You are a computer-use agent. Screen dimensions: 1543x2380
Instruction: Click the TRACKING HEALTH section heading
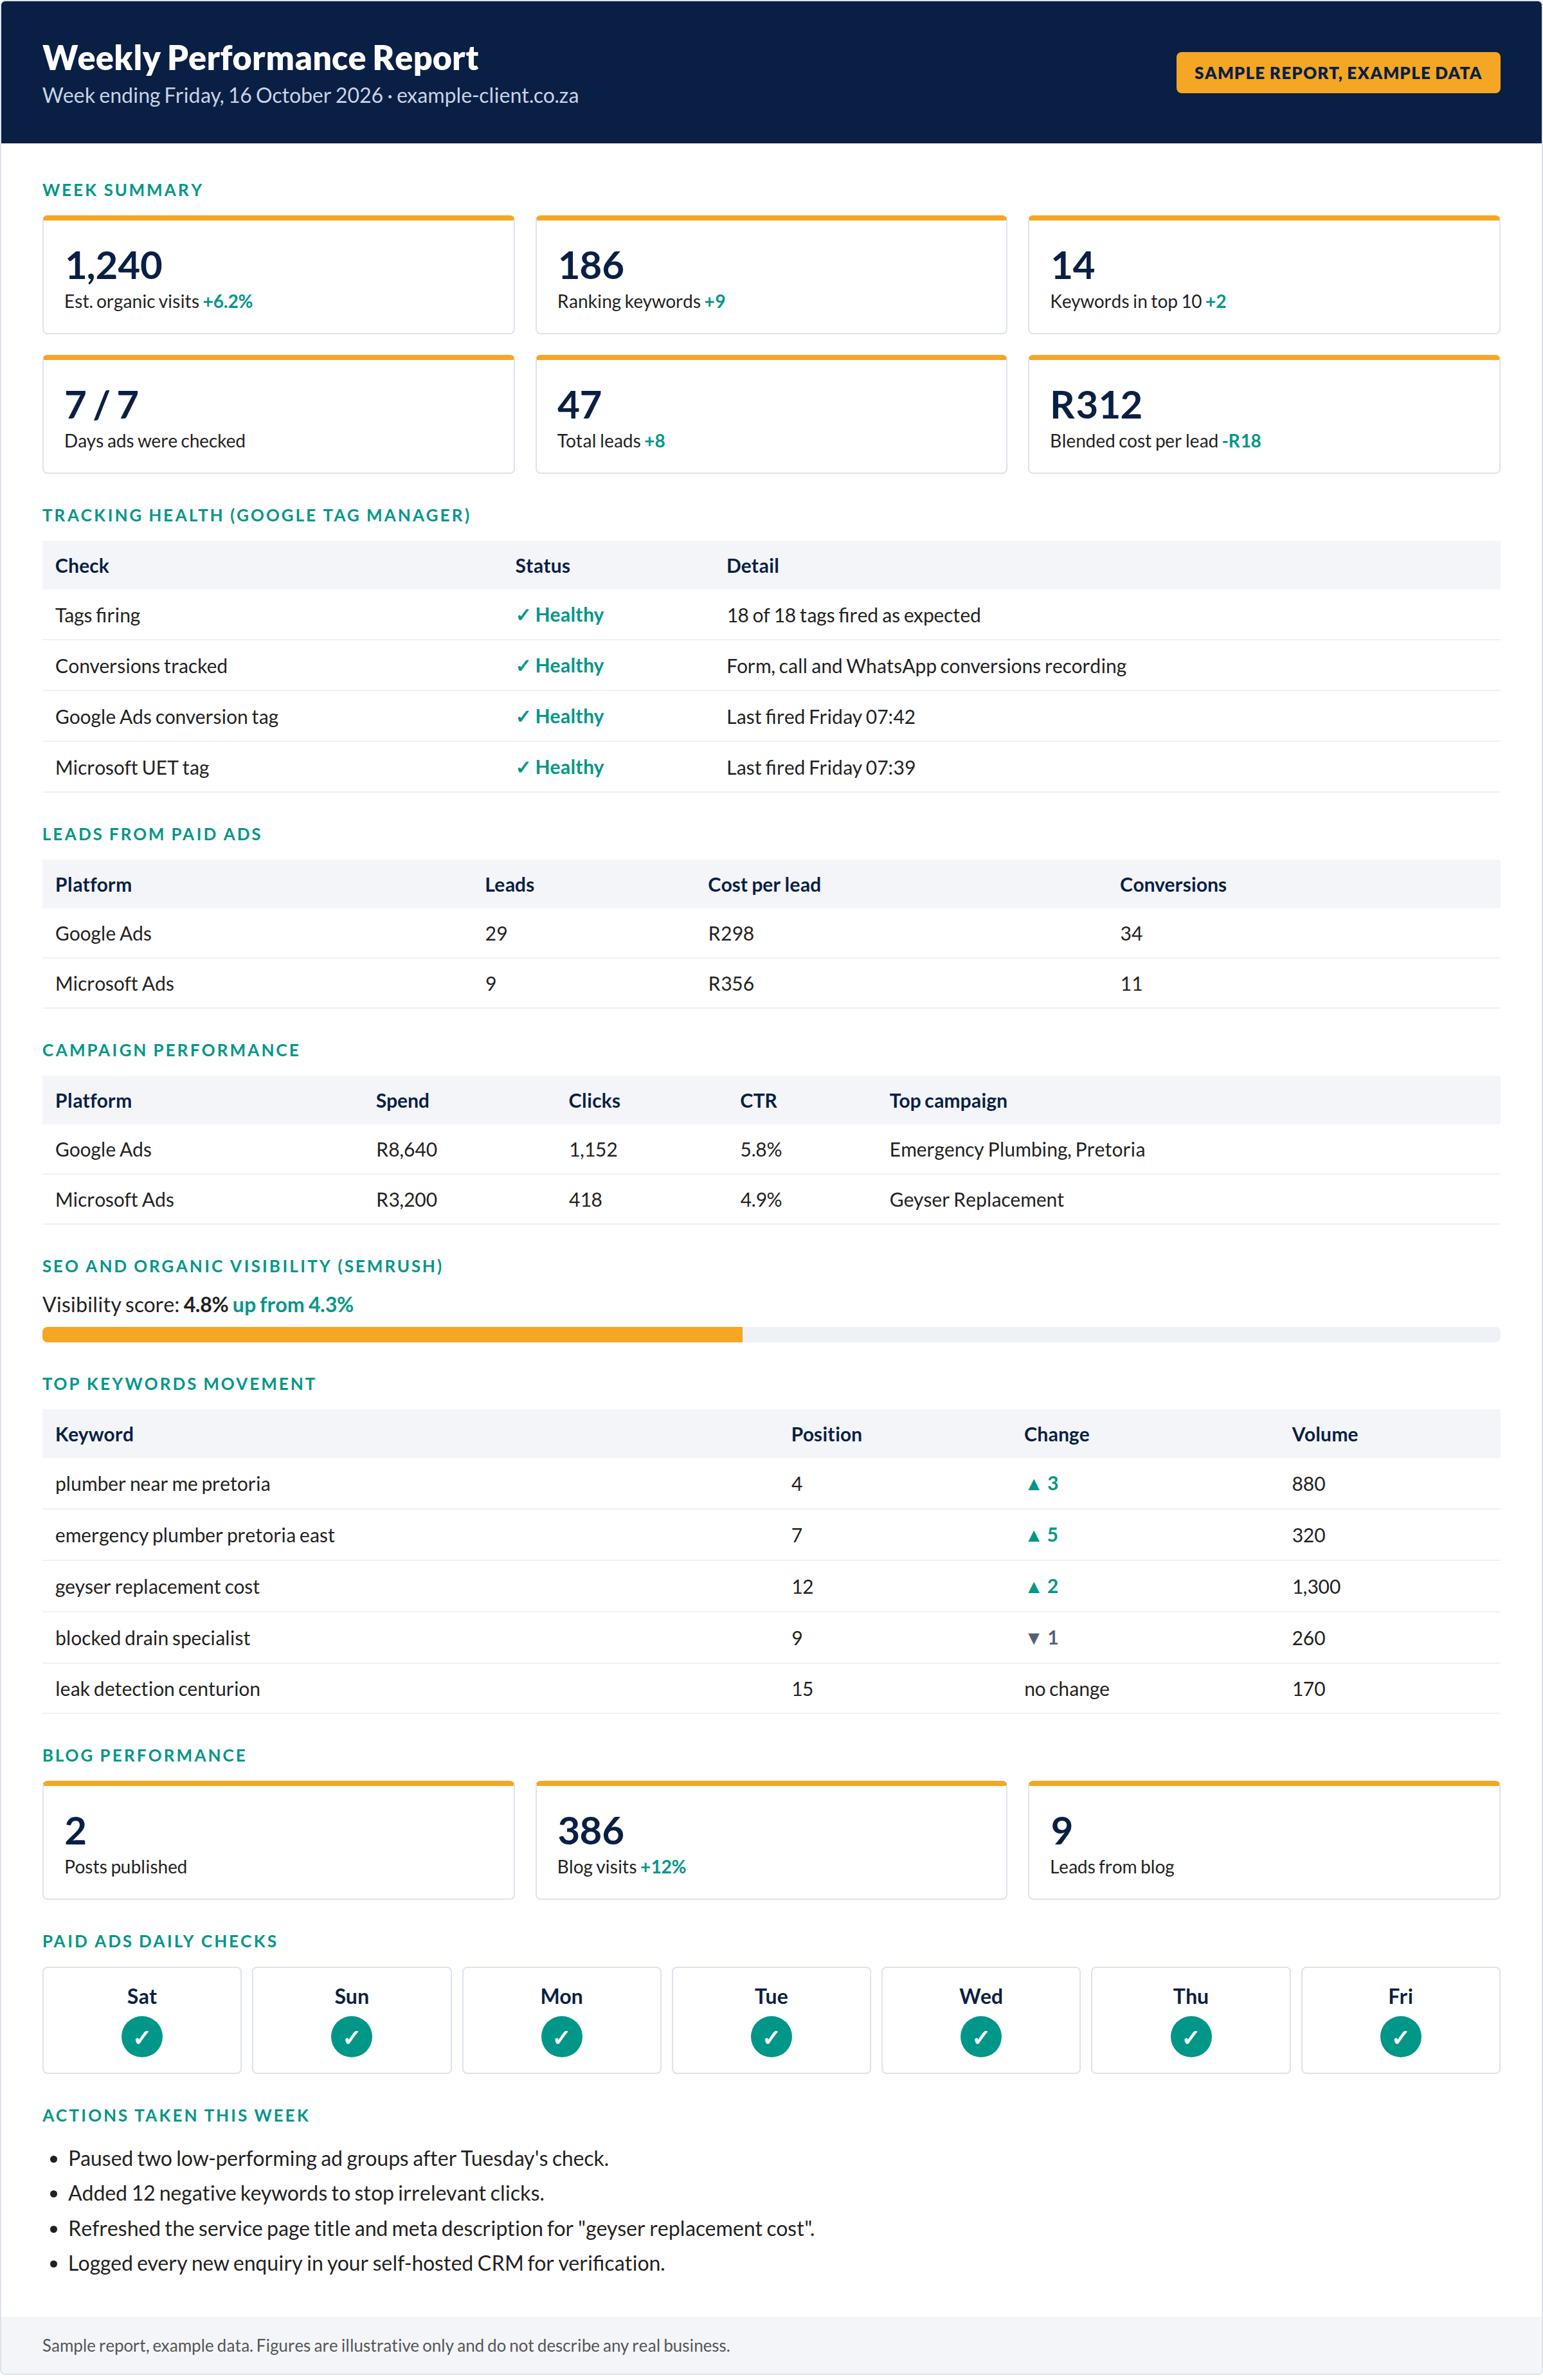click(x=256, y=516)
